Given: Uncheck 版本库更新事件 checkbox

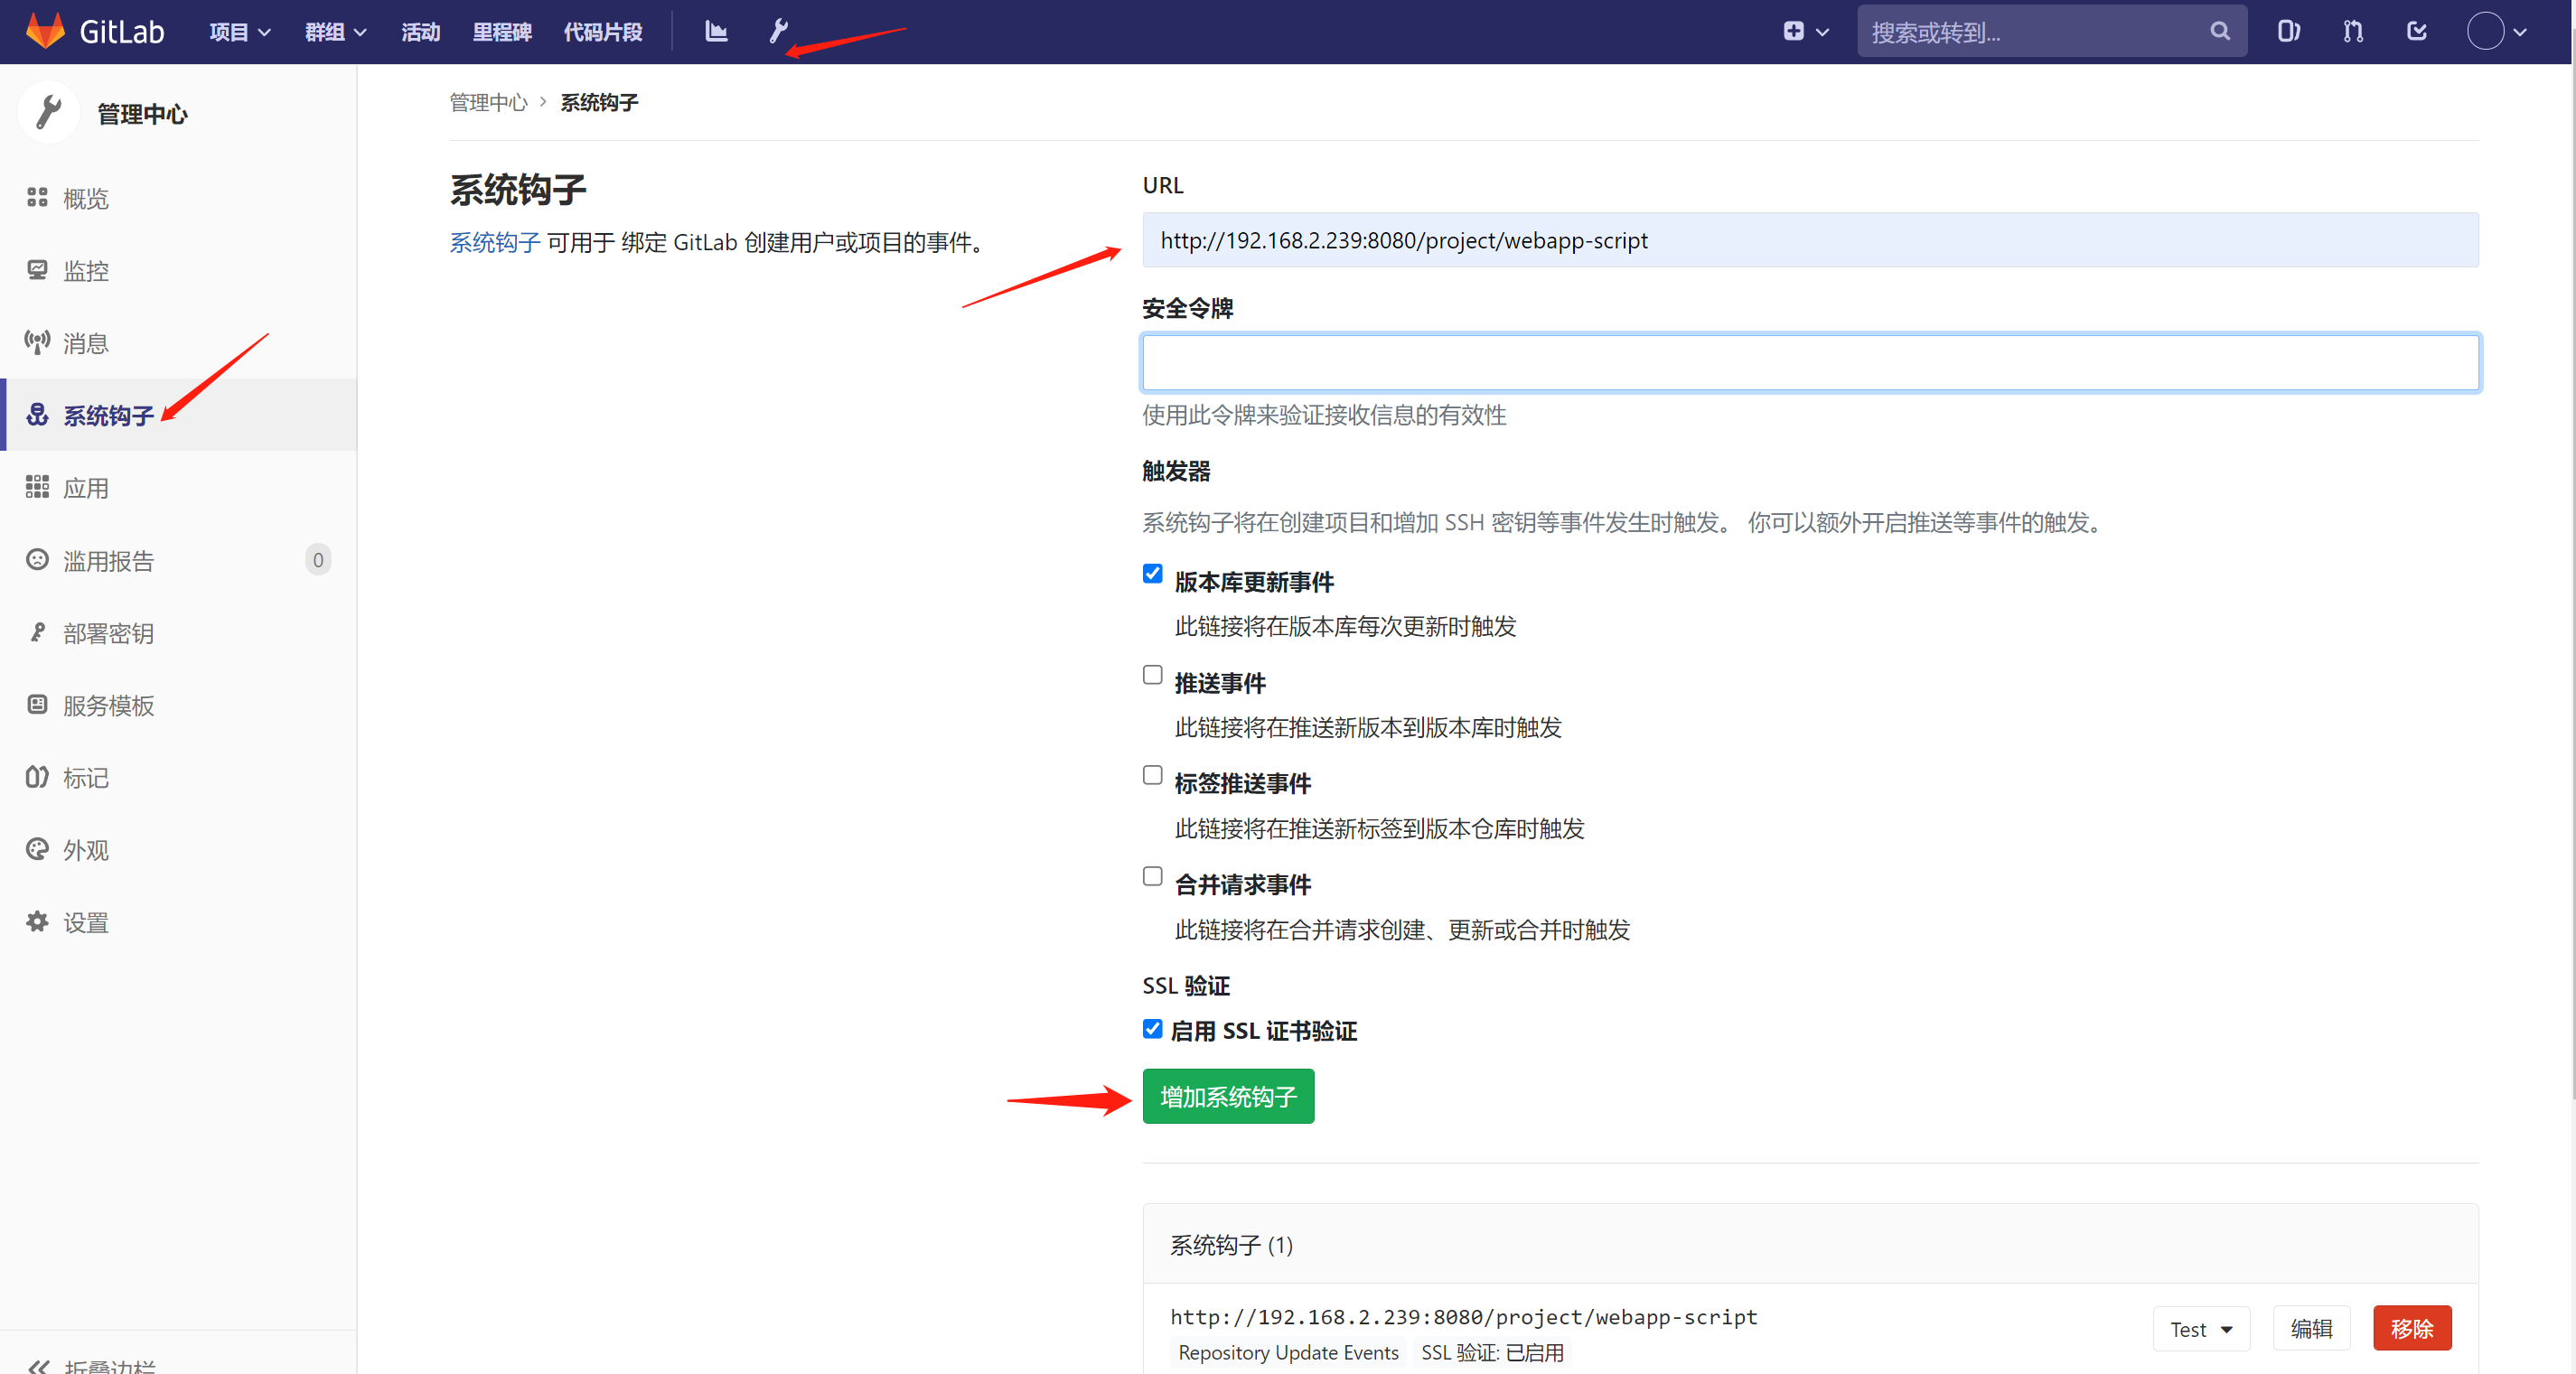Looking at the screenshot, I should (x=1152, y=574).
